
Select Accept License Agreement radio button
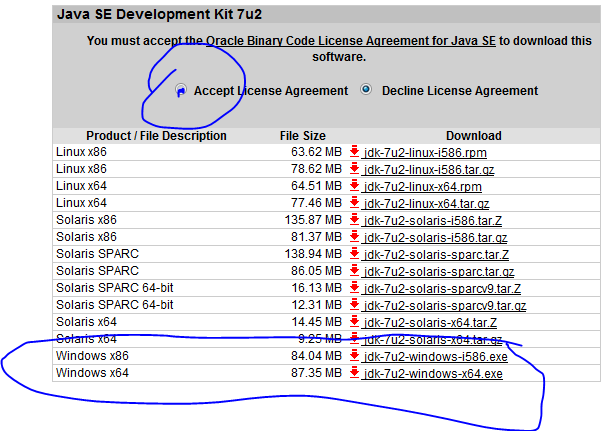(180, 91)
